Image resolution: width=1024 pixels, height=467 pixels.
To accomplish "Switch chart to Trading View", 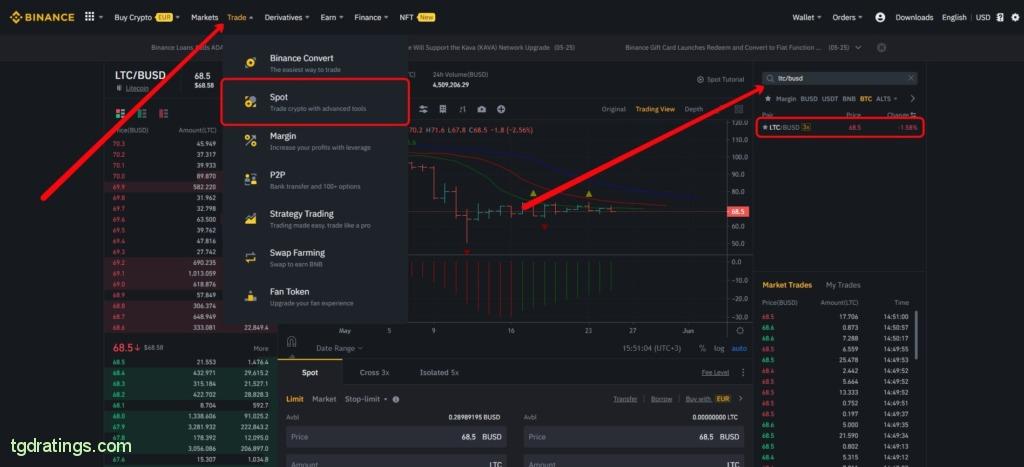I will pyautogui.click(x=655, y=109).
